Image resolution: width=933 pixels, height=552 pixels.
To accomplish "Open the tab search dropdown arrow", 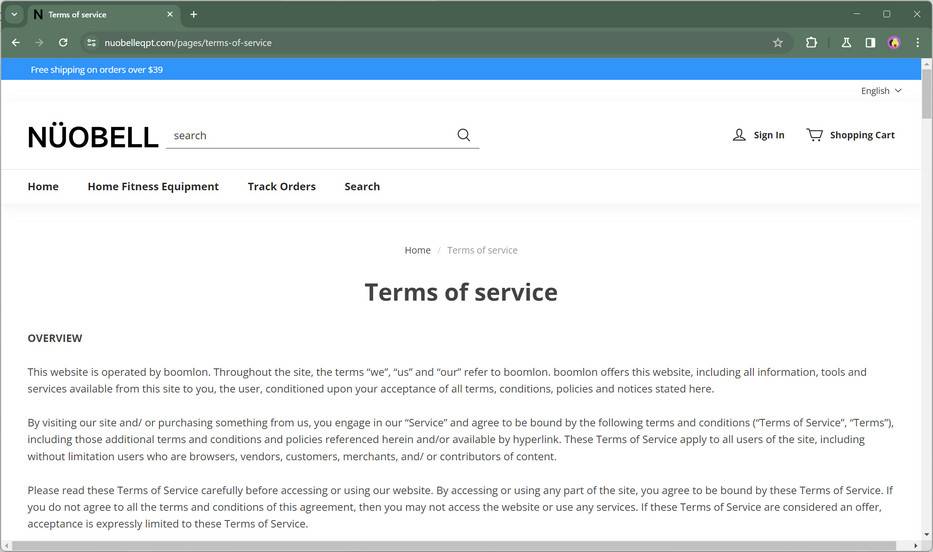I will [x=14, y=14].
